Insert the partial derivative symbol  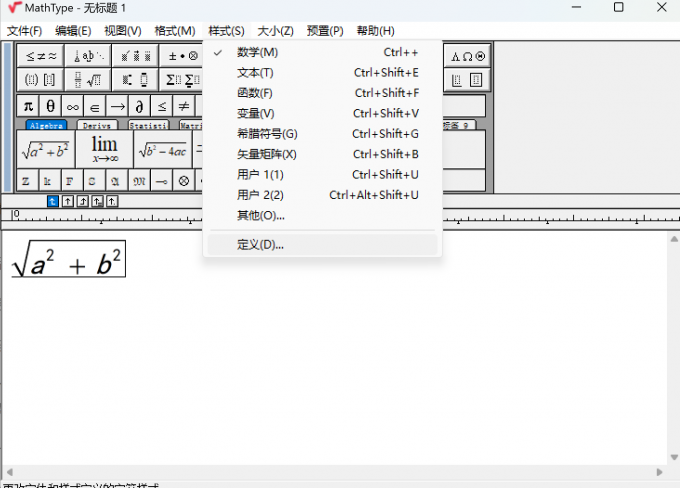139,106
